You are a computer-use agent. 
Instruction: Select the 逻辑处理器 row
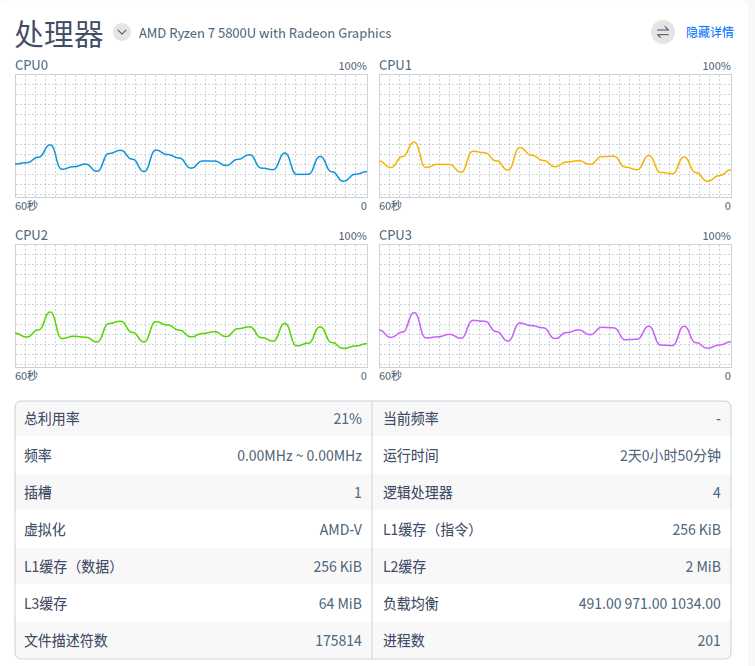(x=552, y=493)
